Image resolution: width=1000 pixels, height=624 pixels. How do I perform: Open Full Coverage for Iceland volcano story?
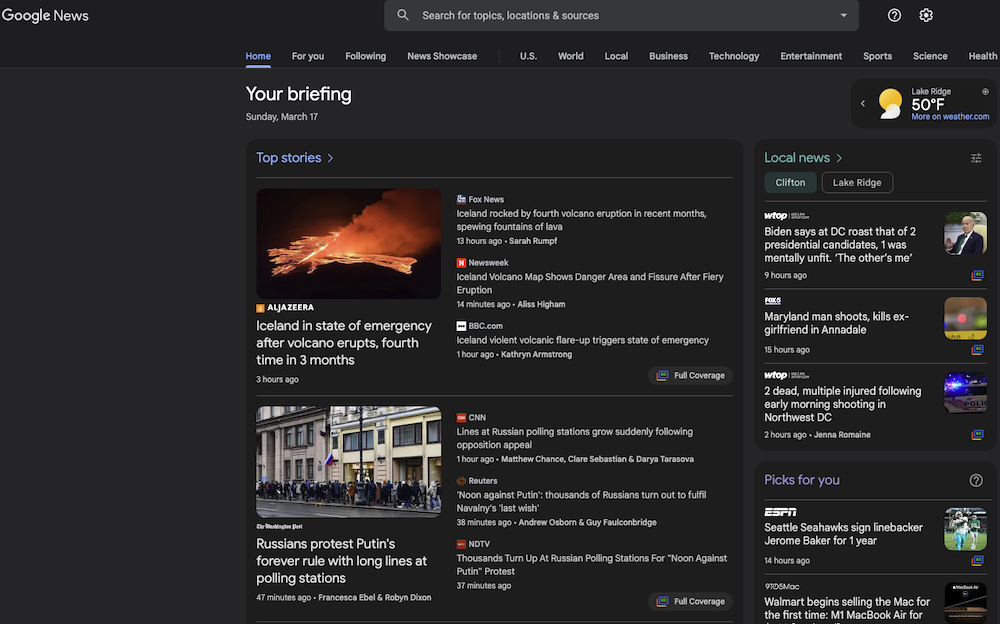point(690,376)
